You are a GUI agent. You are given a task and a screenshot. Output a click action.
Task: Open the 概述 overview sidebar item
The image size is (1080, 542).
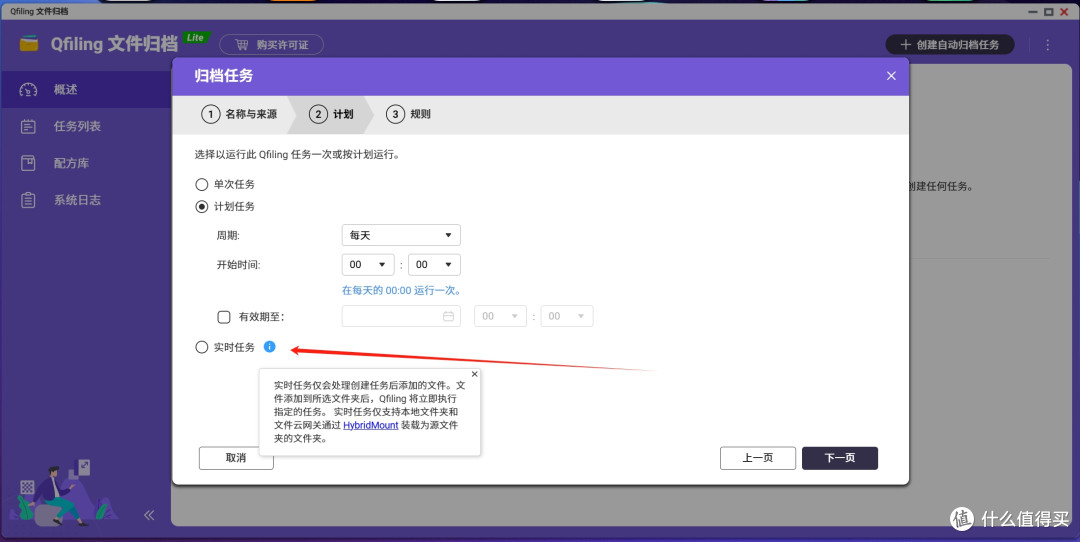click(x=85, y=90)
